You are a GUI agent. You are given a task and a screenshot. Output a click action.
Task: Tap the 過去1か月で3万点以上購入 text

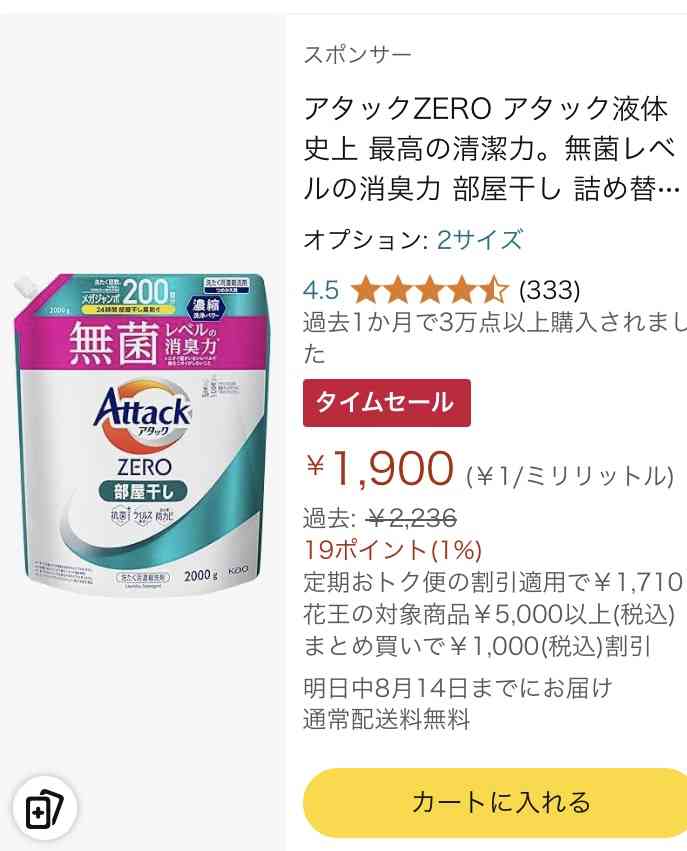click(495, 338)
